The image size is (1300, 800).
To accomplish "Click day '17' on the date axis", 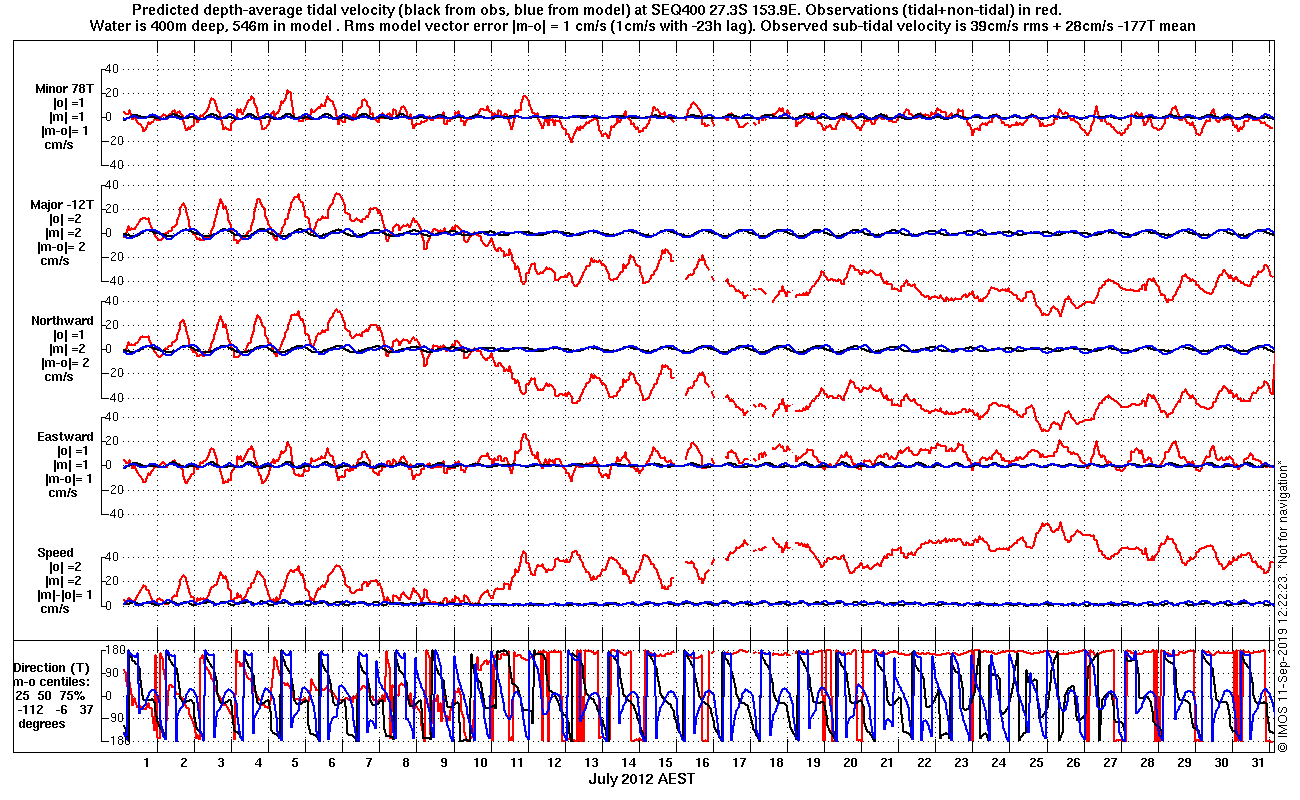I will (739, 763).
